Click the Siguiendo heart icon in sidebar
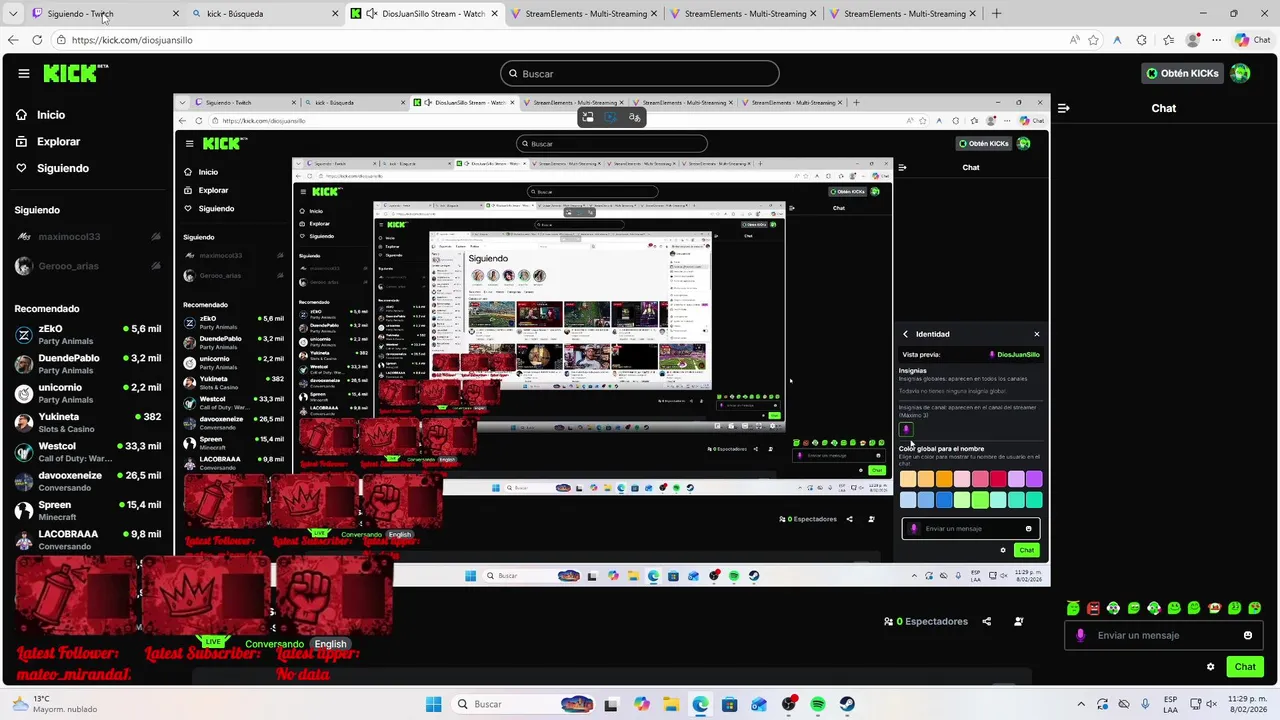 (x=21, y=168)
